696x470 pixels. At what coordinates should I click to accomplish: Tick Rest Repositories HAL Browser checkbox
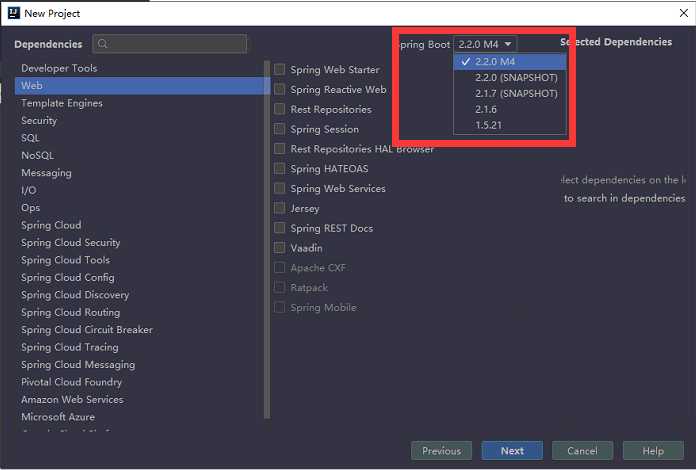point(280,148)
